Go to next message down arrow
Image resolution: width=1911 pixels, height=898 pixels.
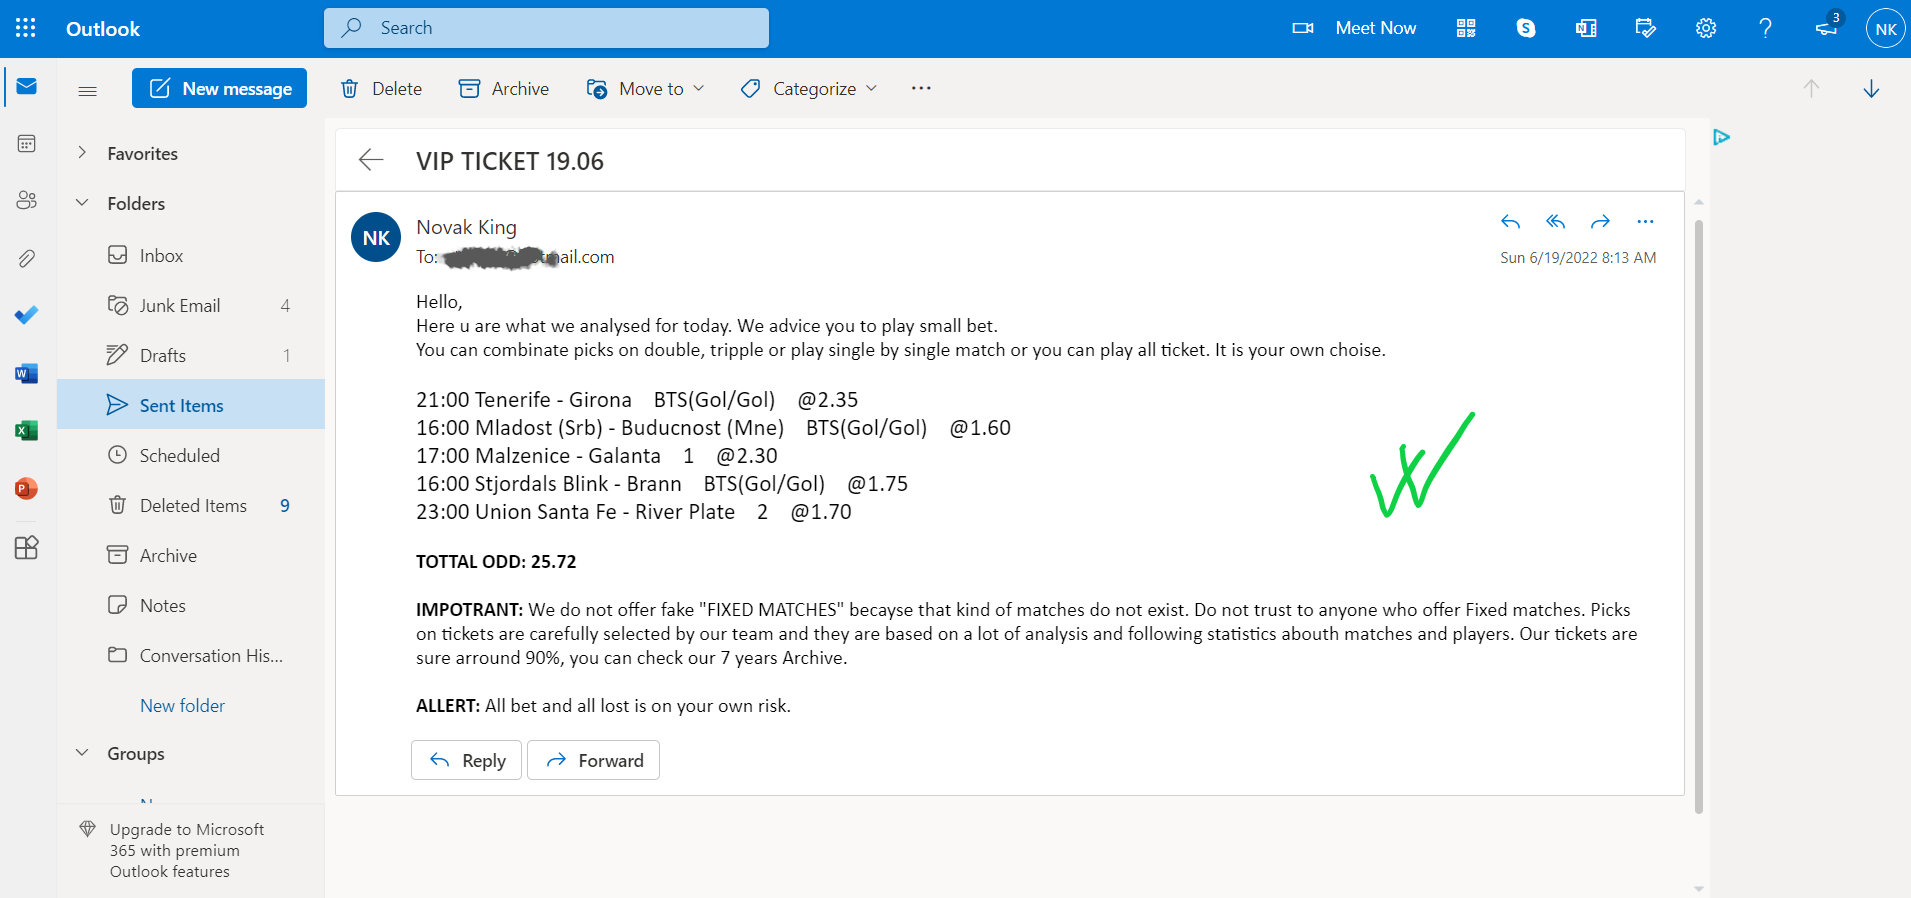pyautogui.click(x=1871, y=89)
